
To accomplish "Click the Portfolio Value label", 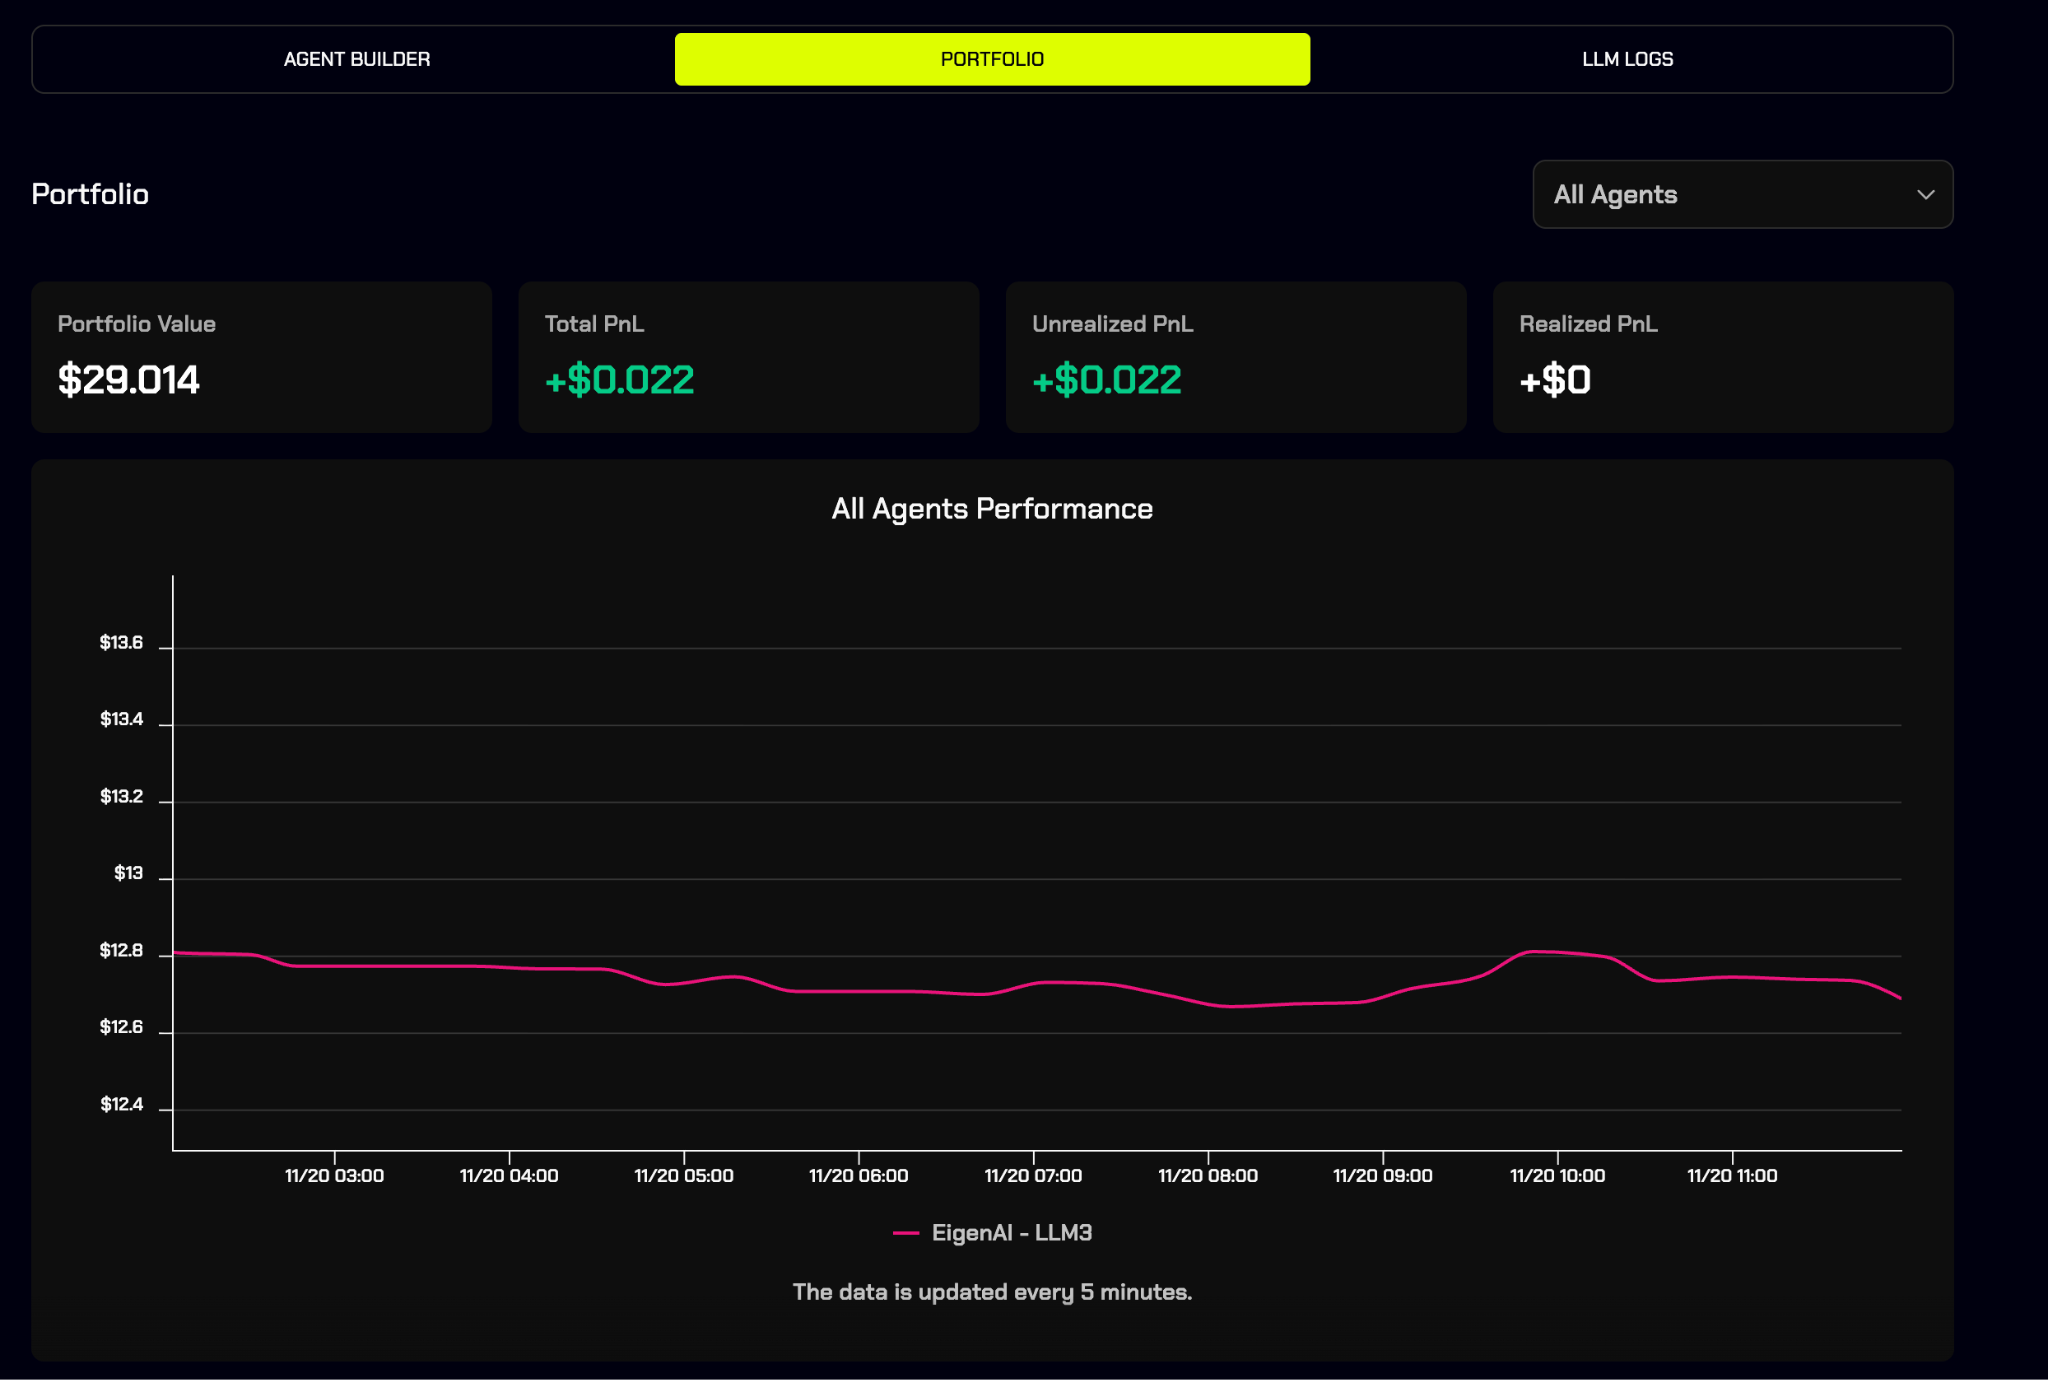I will pos(136,324).
